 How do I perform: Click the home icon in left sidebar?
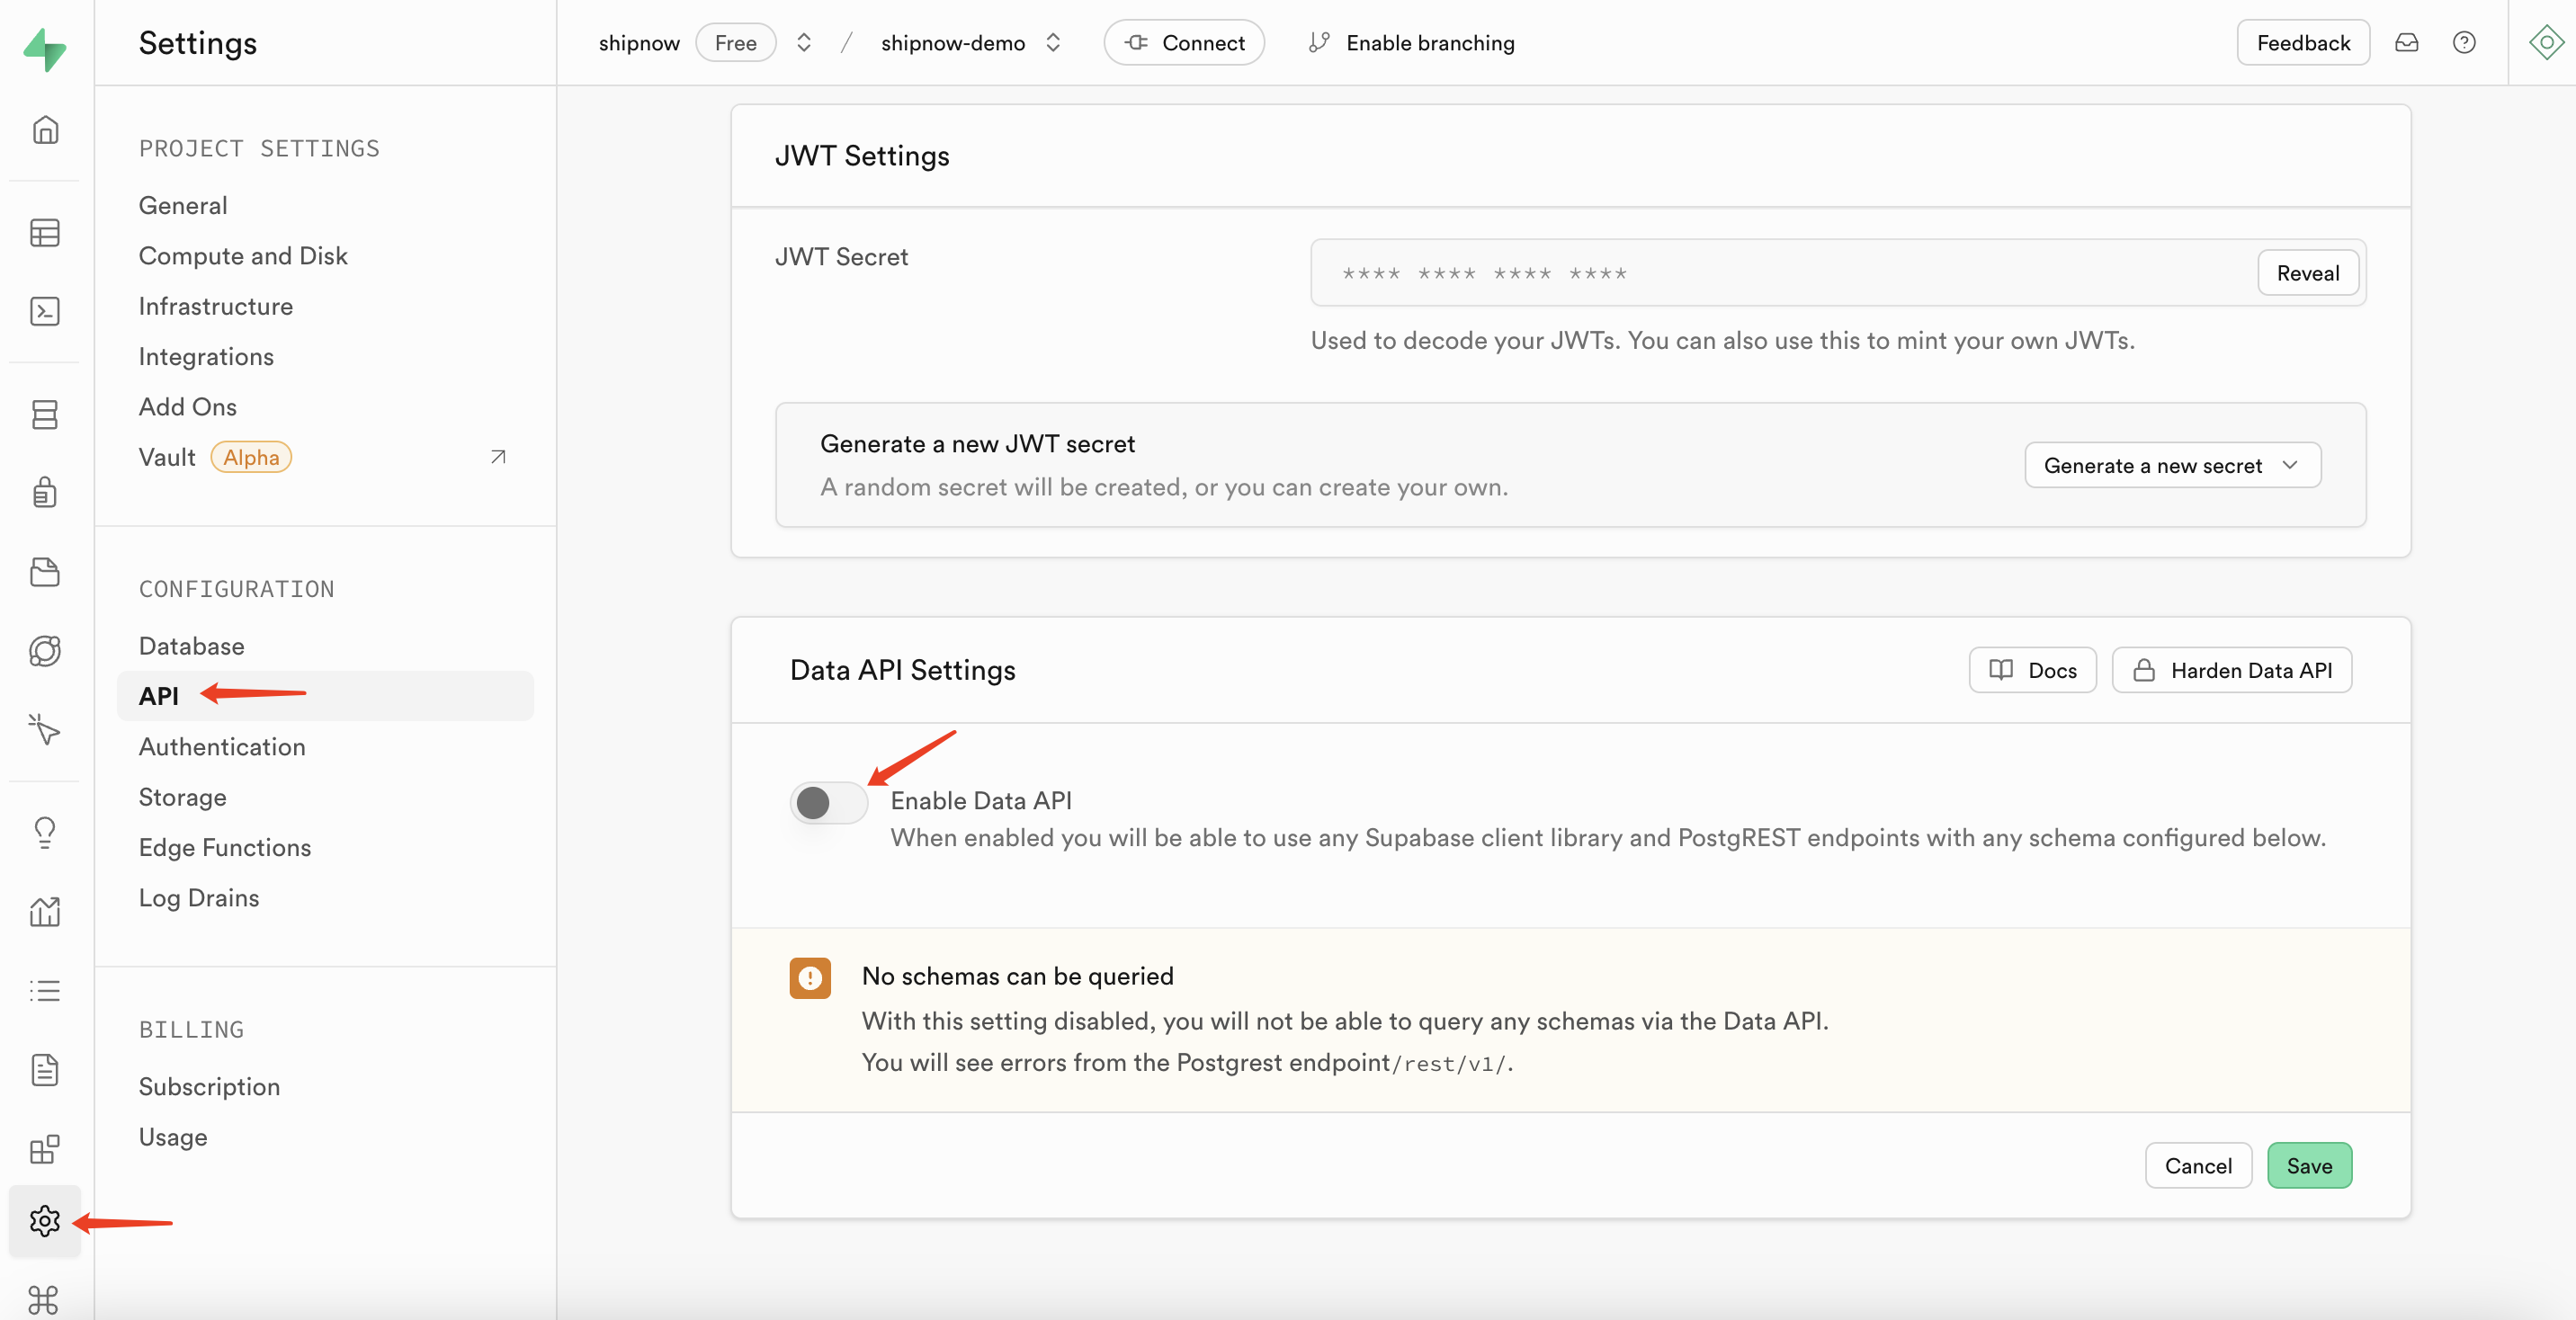pyautogui.click(x=46, y=129)
